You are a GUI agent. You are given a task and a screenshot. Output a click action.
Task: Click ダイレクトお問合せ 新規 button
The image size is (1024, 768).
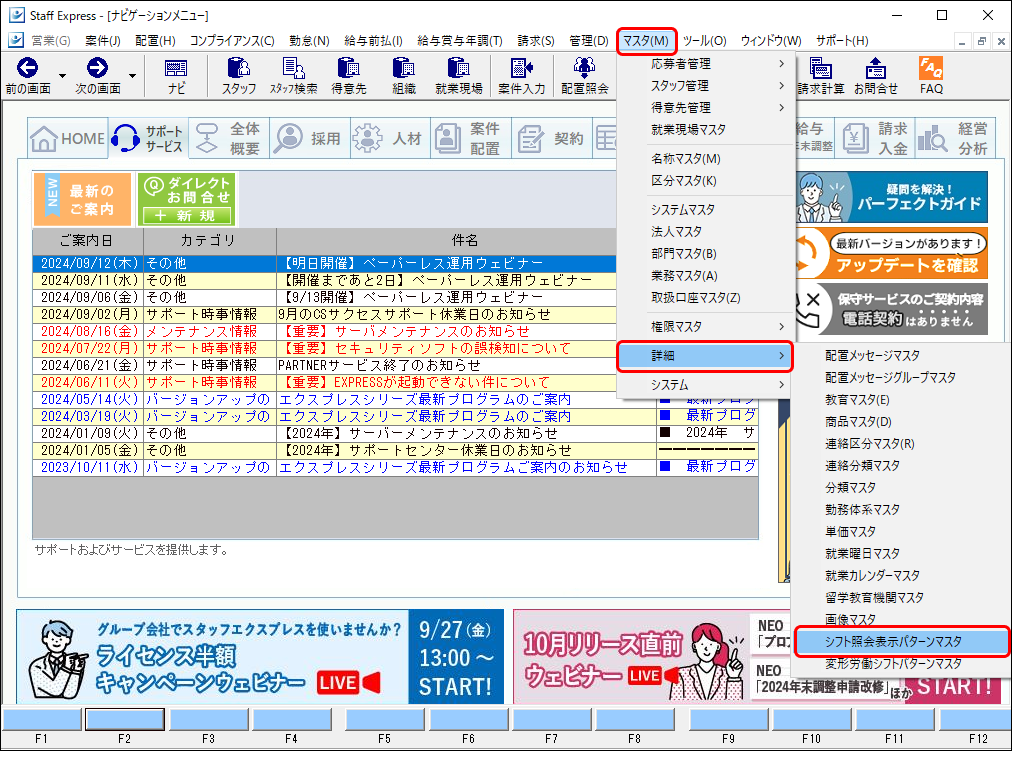(187, 199)
